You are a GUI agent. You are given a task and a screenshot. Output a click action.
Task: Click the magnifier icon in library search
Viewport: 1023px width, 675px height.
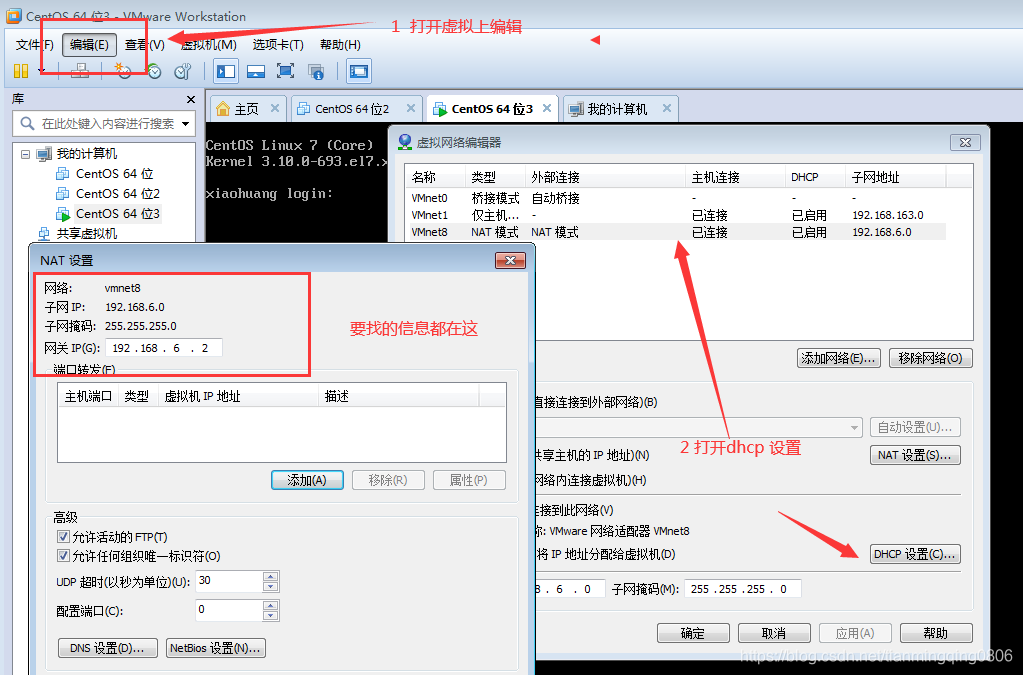tap(27, 123)
